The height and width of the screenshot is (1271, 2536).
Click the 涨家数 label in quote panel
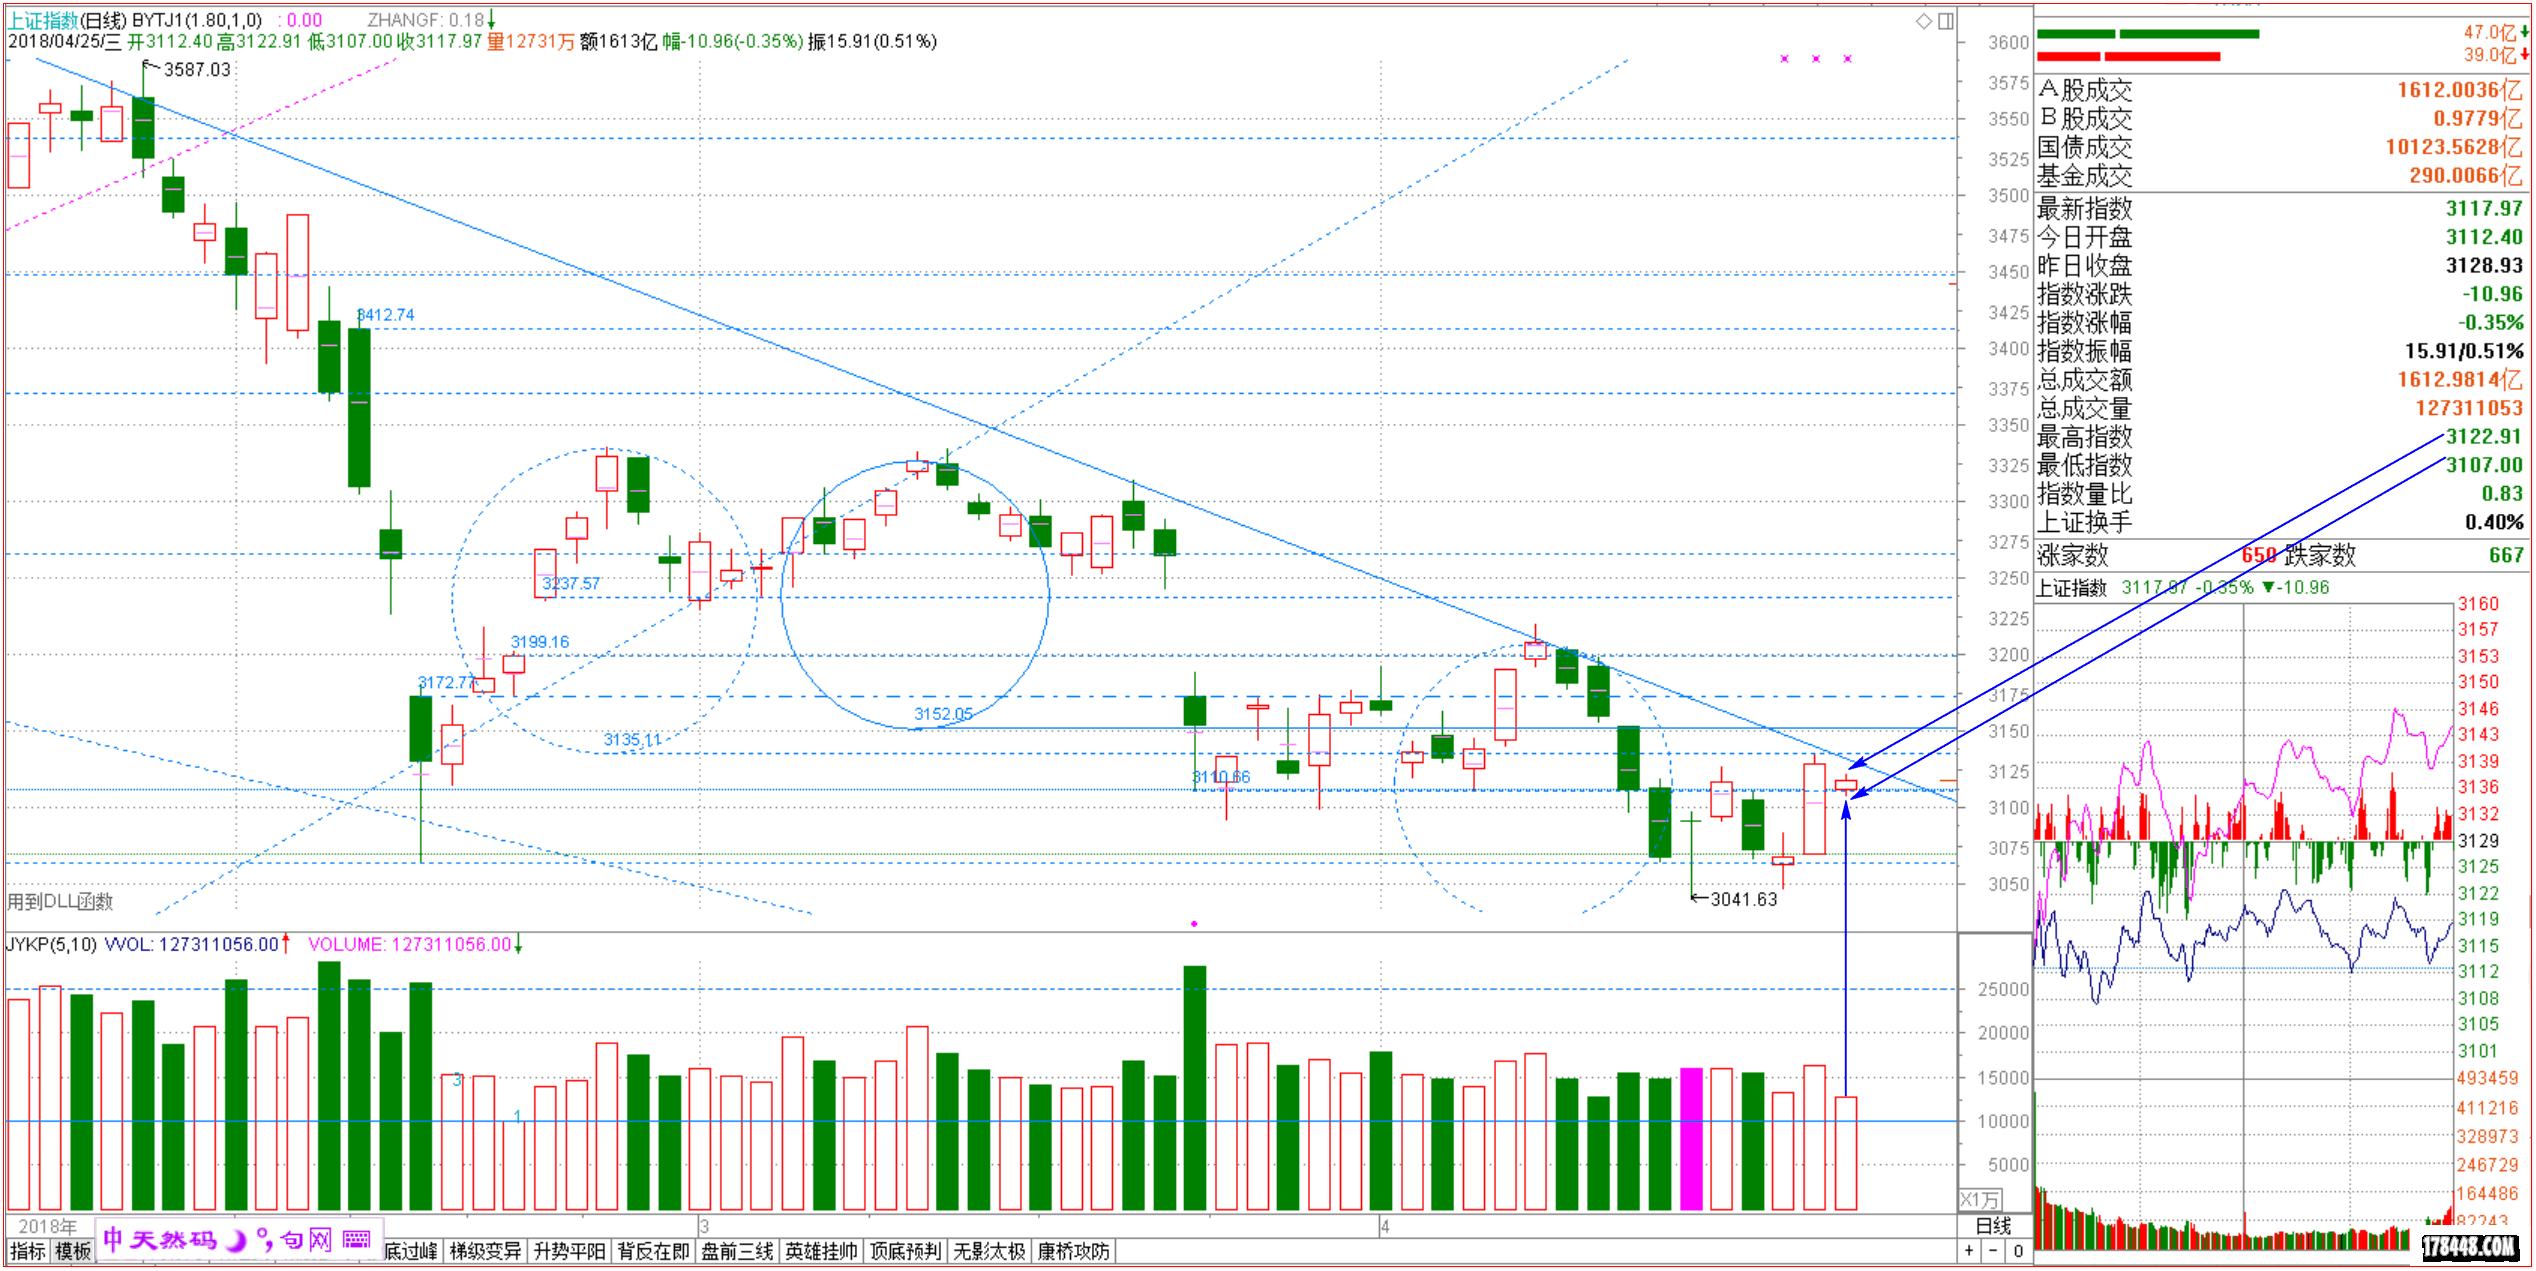pos(2073,555)
